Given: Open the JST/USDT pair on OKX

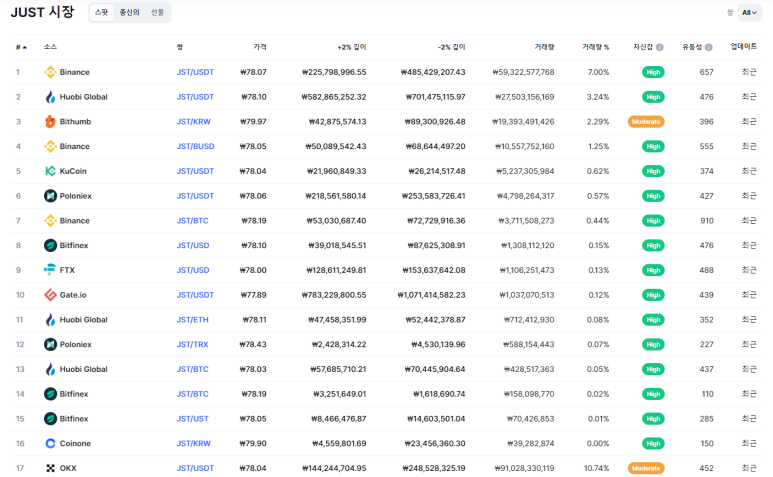Looking at the screenshot, I should click(x=195, y=468).
